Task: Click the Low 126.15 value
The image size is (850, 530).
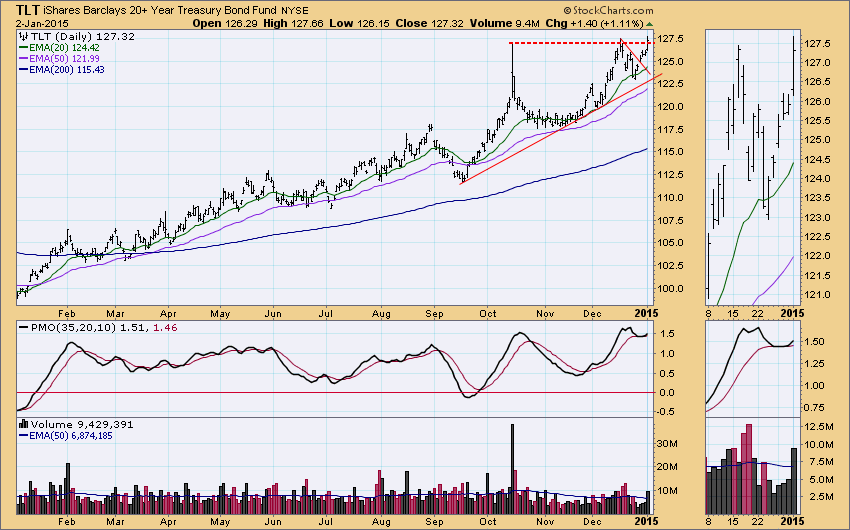Action: pos(359,23)
